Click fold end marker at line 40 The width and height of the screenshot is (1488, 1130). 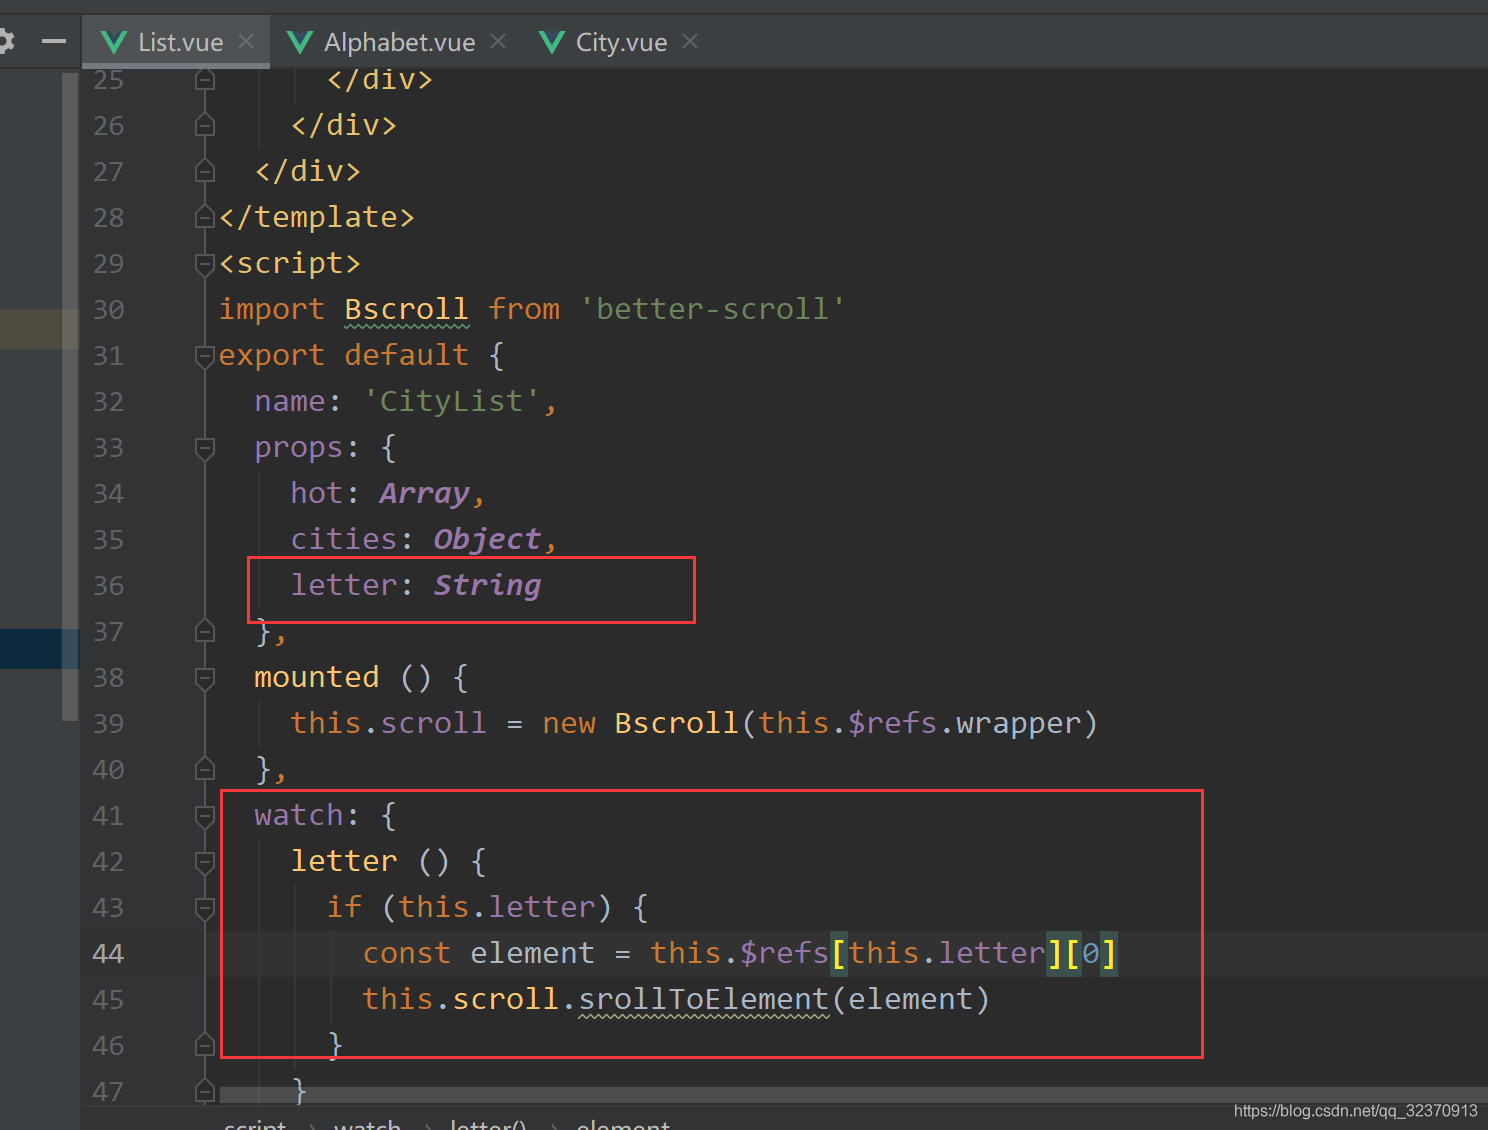point(205,769)
